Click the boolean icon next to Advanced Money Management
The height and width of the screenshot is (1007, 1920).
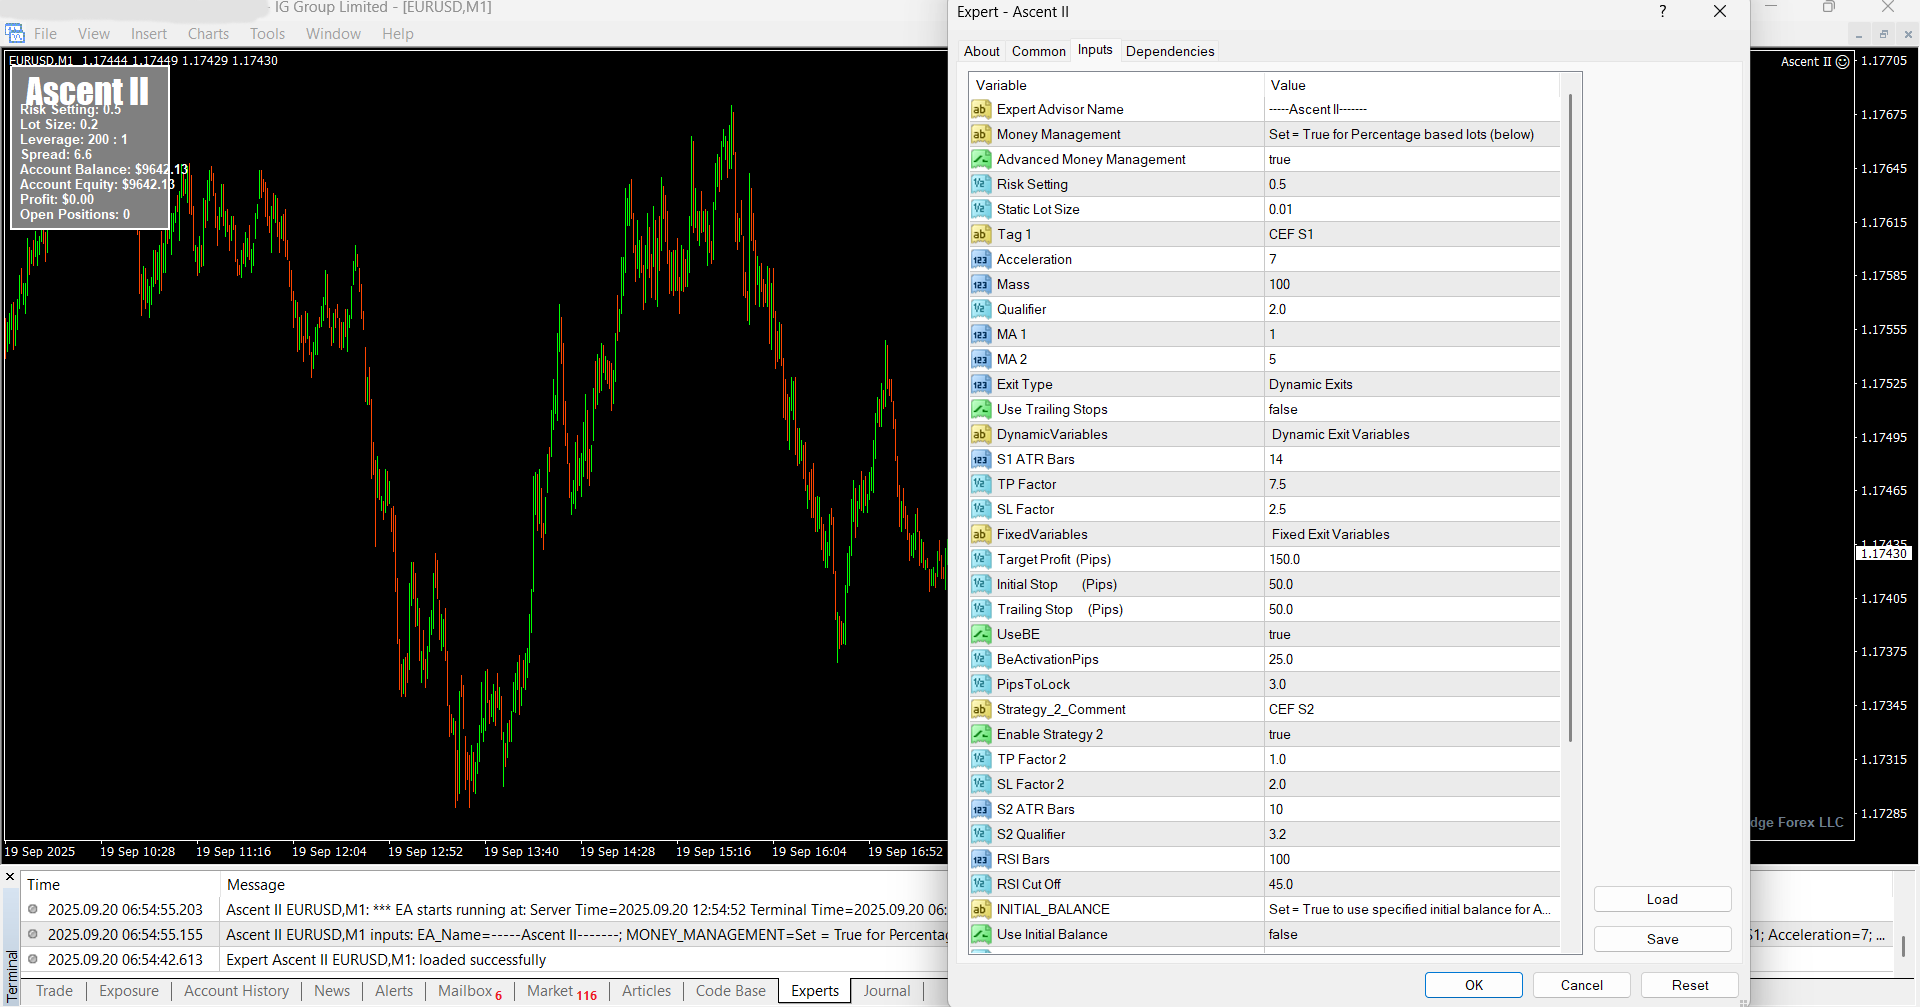[x=980, y=160]
